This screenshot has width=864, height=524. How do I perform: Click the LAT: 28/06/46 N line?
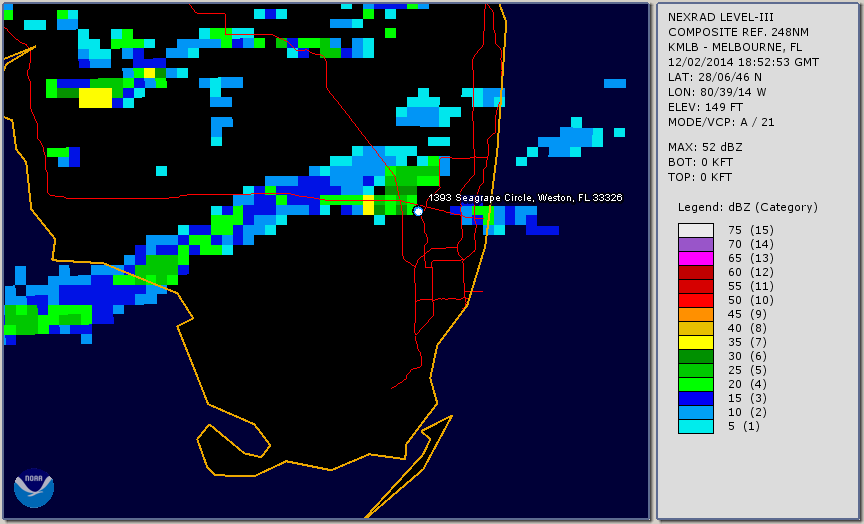(x=715, y=77)
